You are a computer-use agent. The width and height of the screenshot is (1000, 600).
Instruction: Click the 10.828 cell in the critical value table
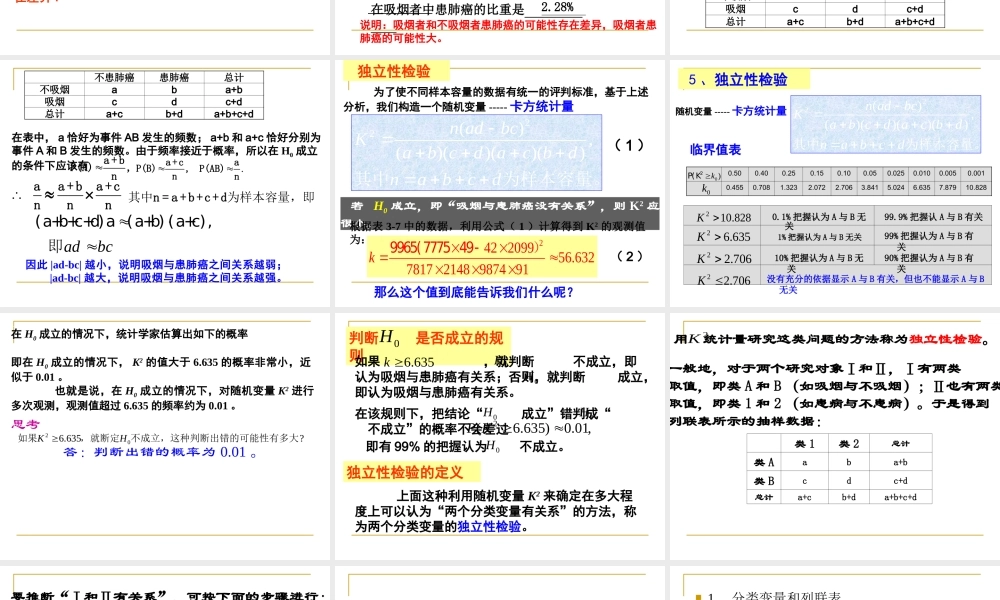click(976, 188)
